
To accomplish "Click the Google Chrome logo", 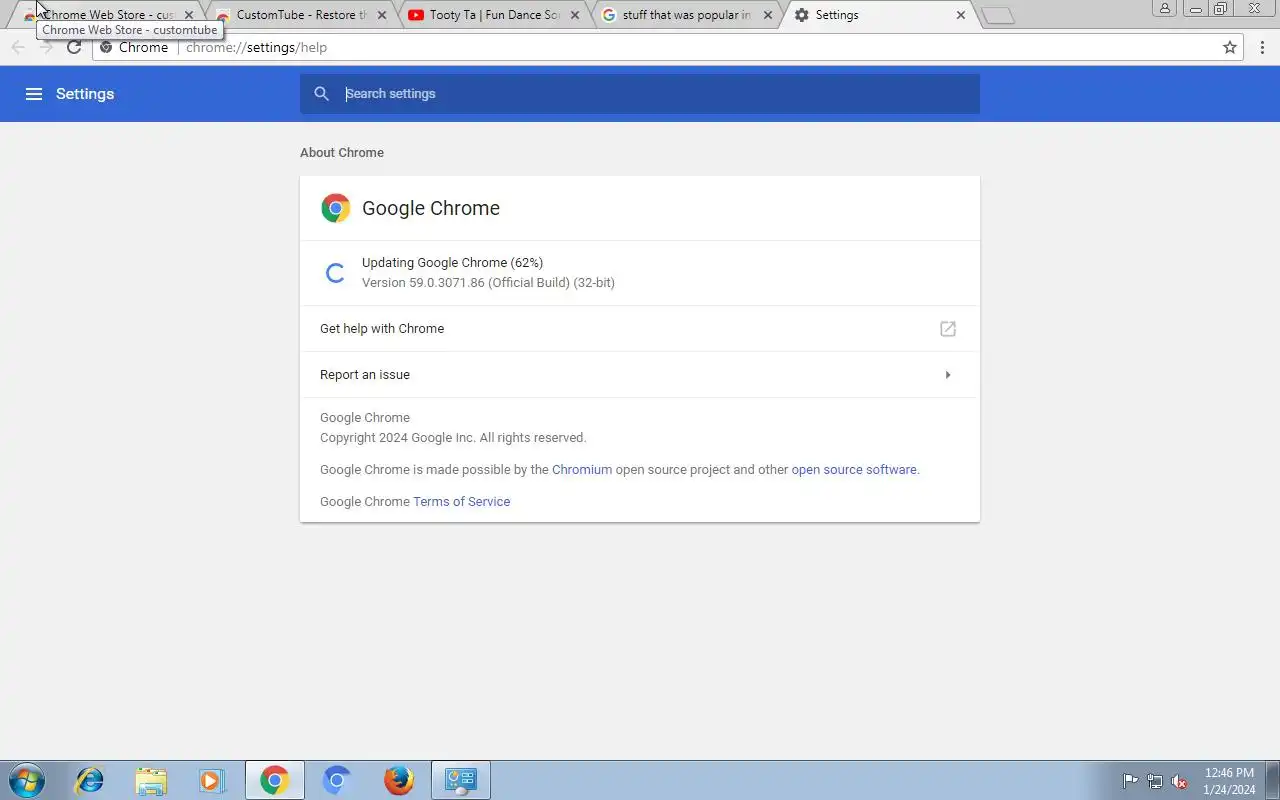I will click(336, 208).
